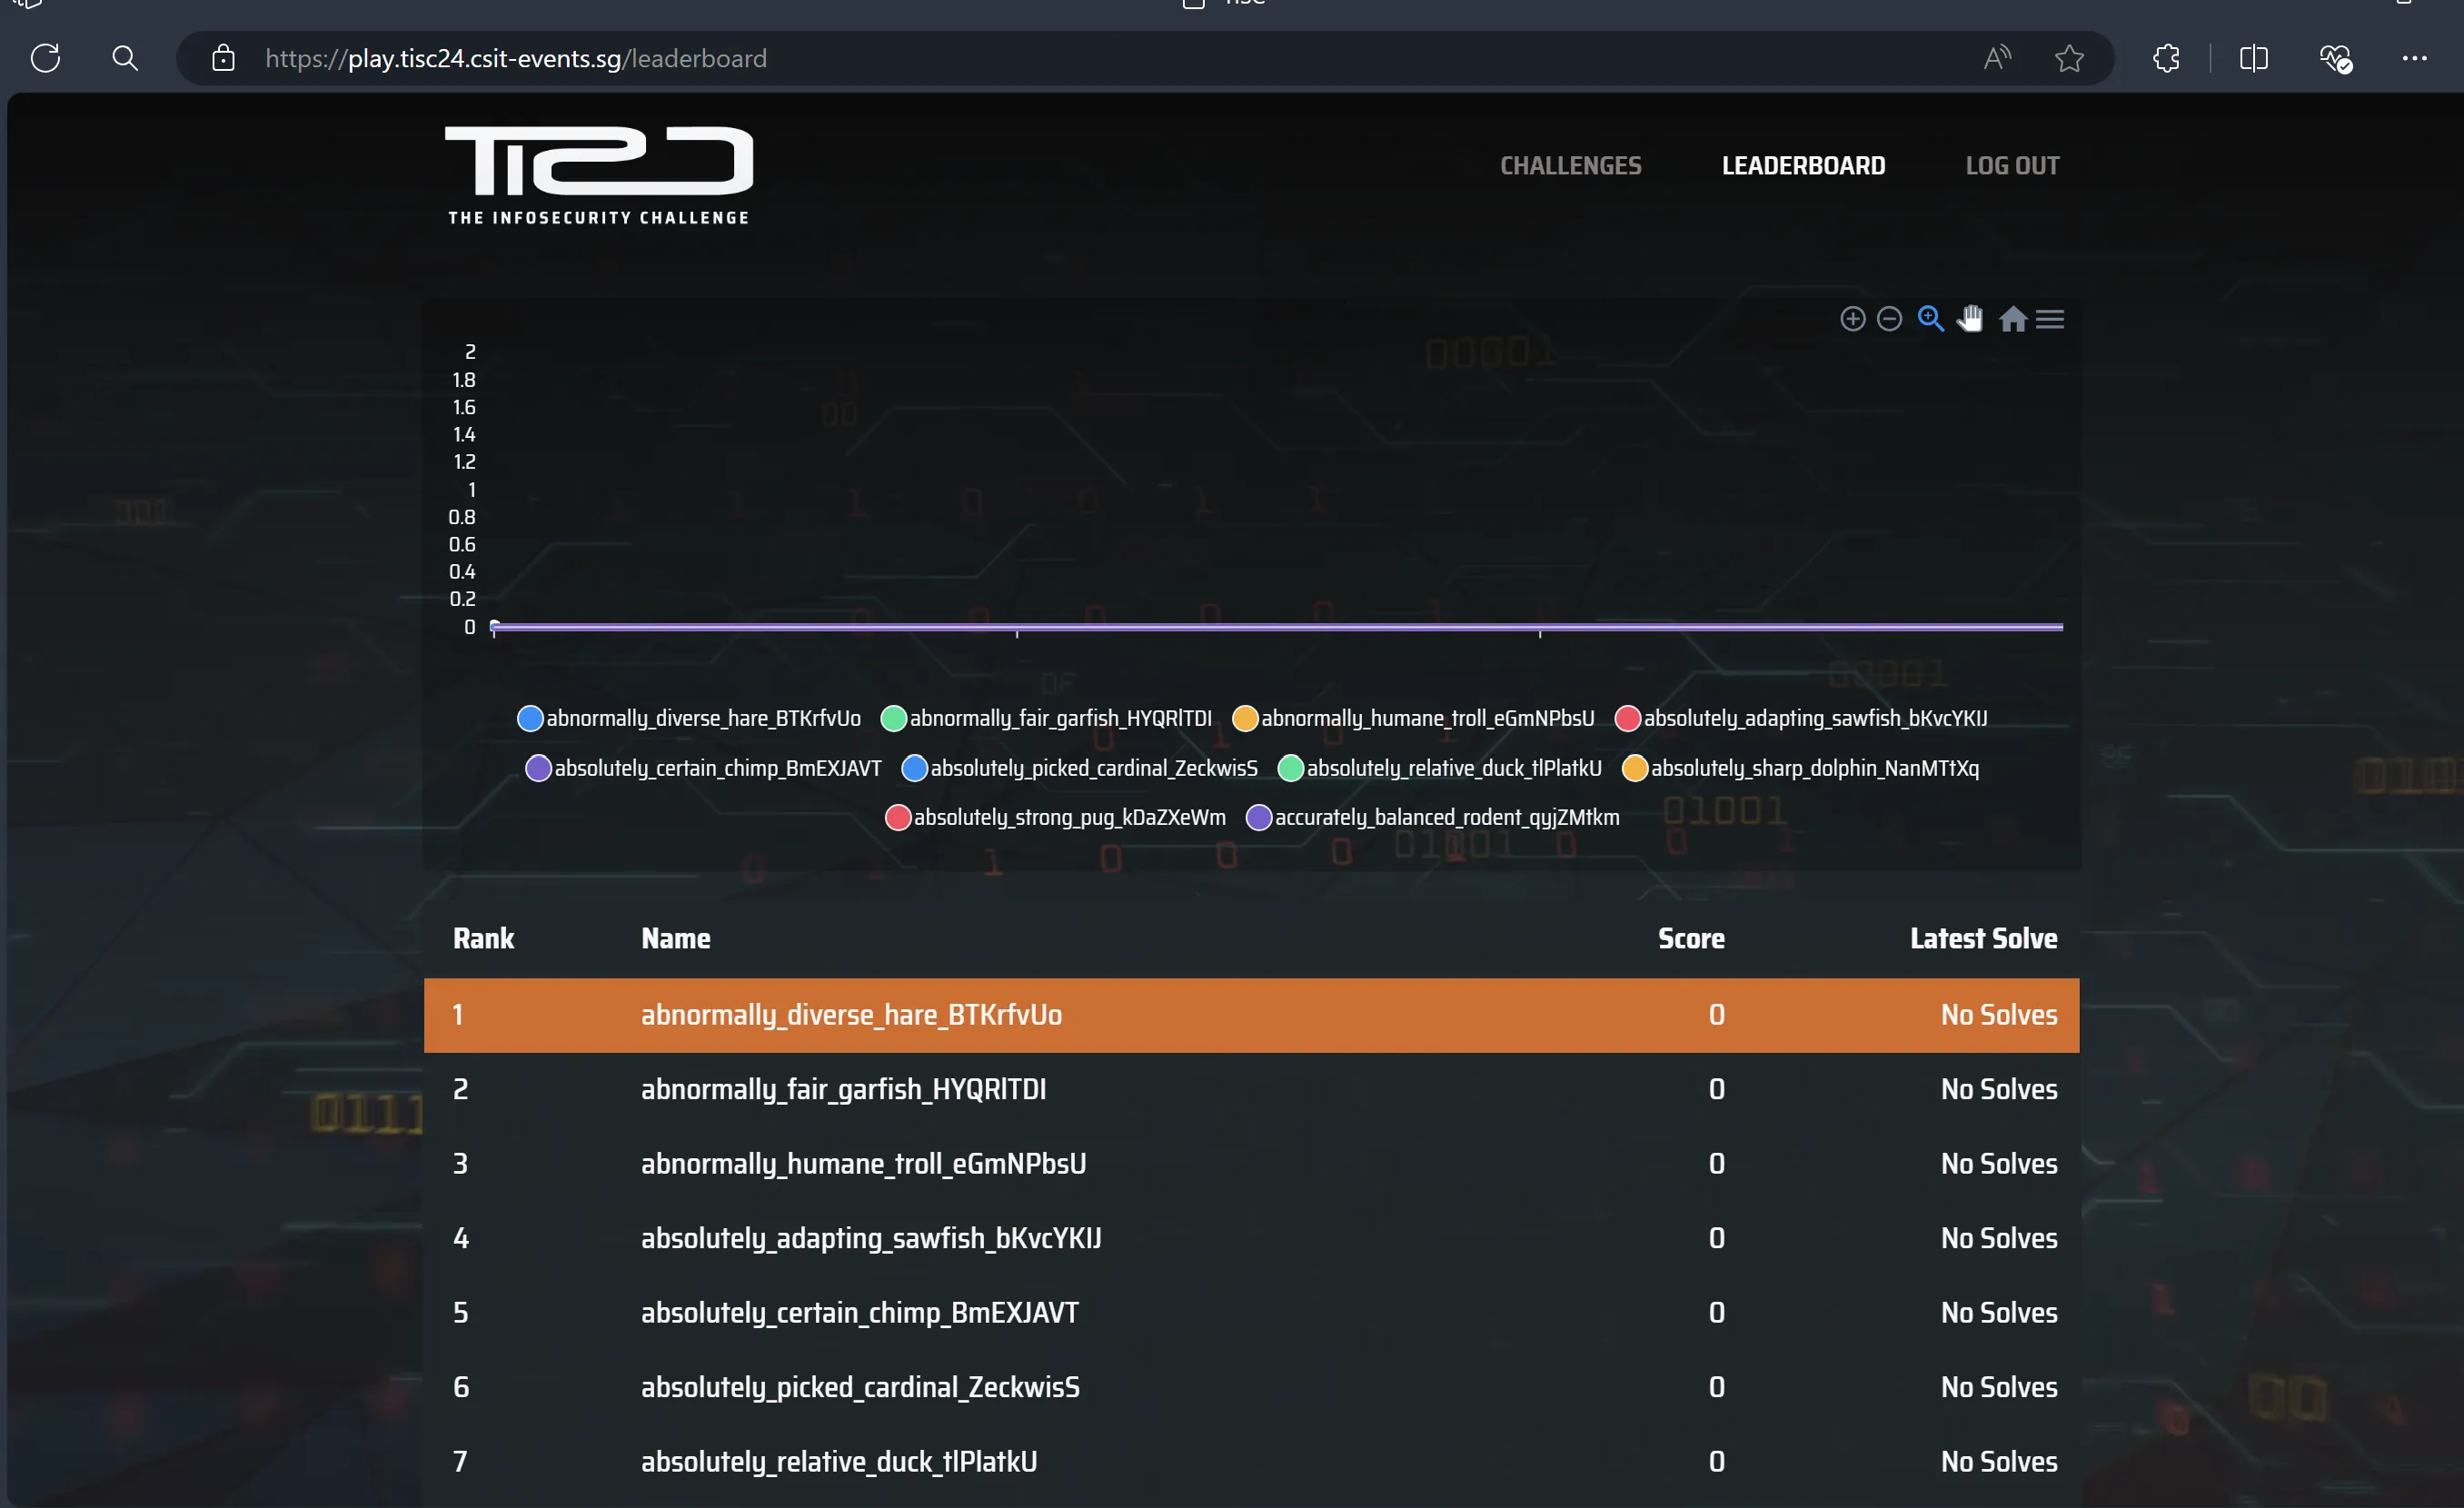This screenshot has width=2464, height=1508.
Task: Click LOG OUT
Action: pos(2012,166)
